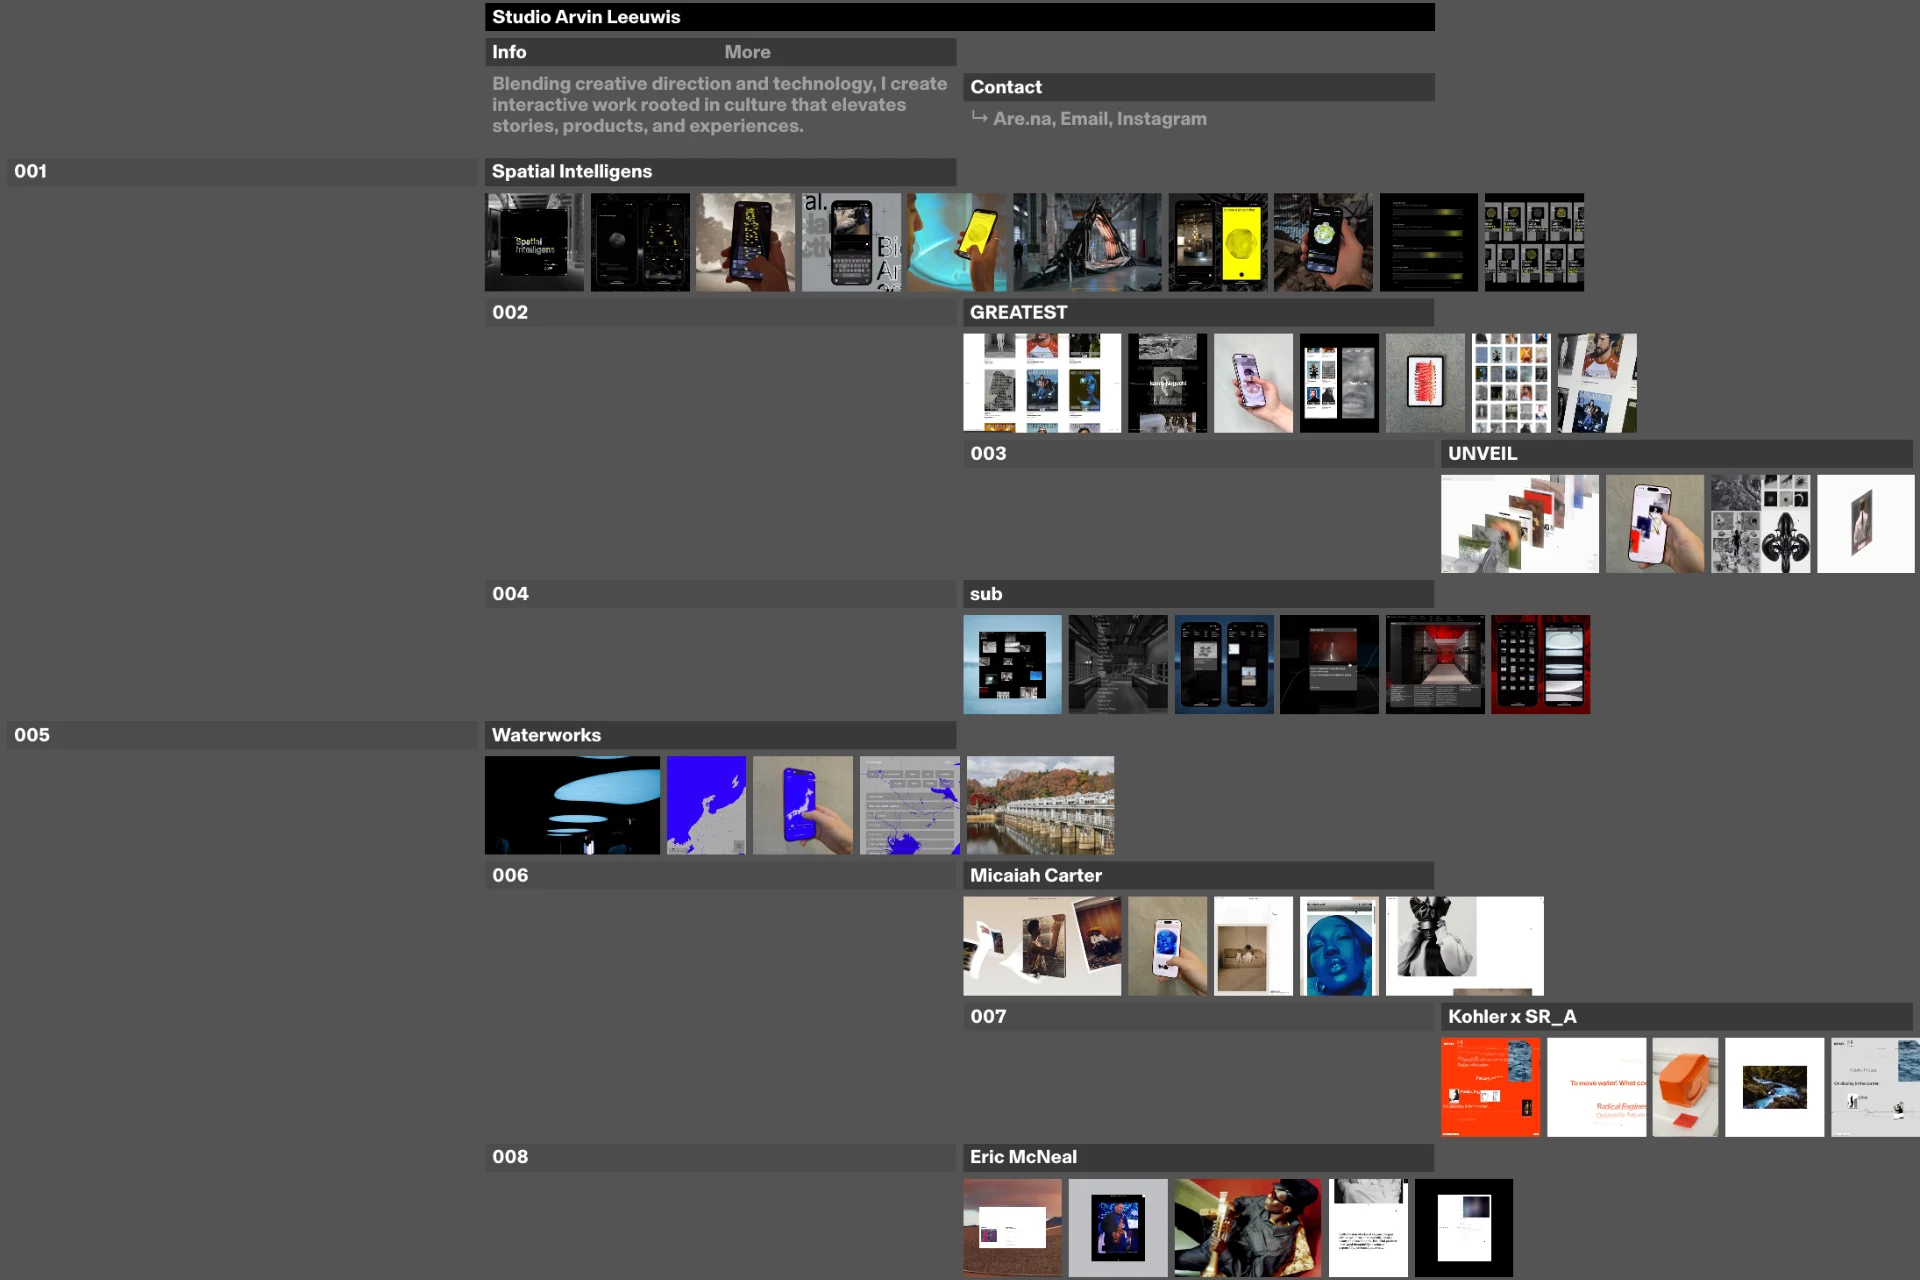The height and width of the screenshot is (1280, 1920).
Task: Select the 008 project number label
Action: click(x=510, y=1157)
